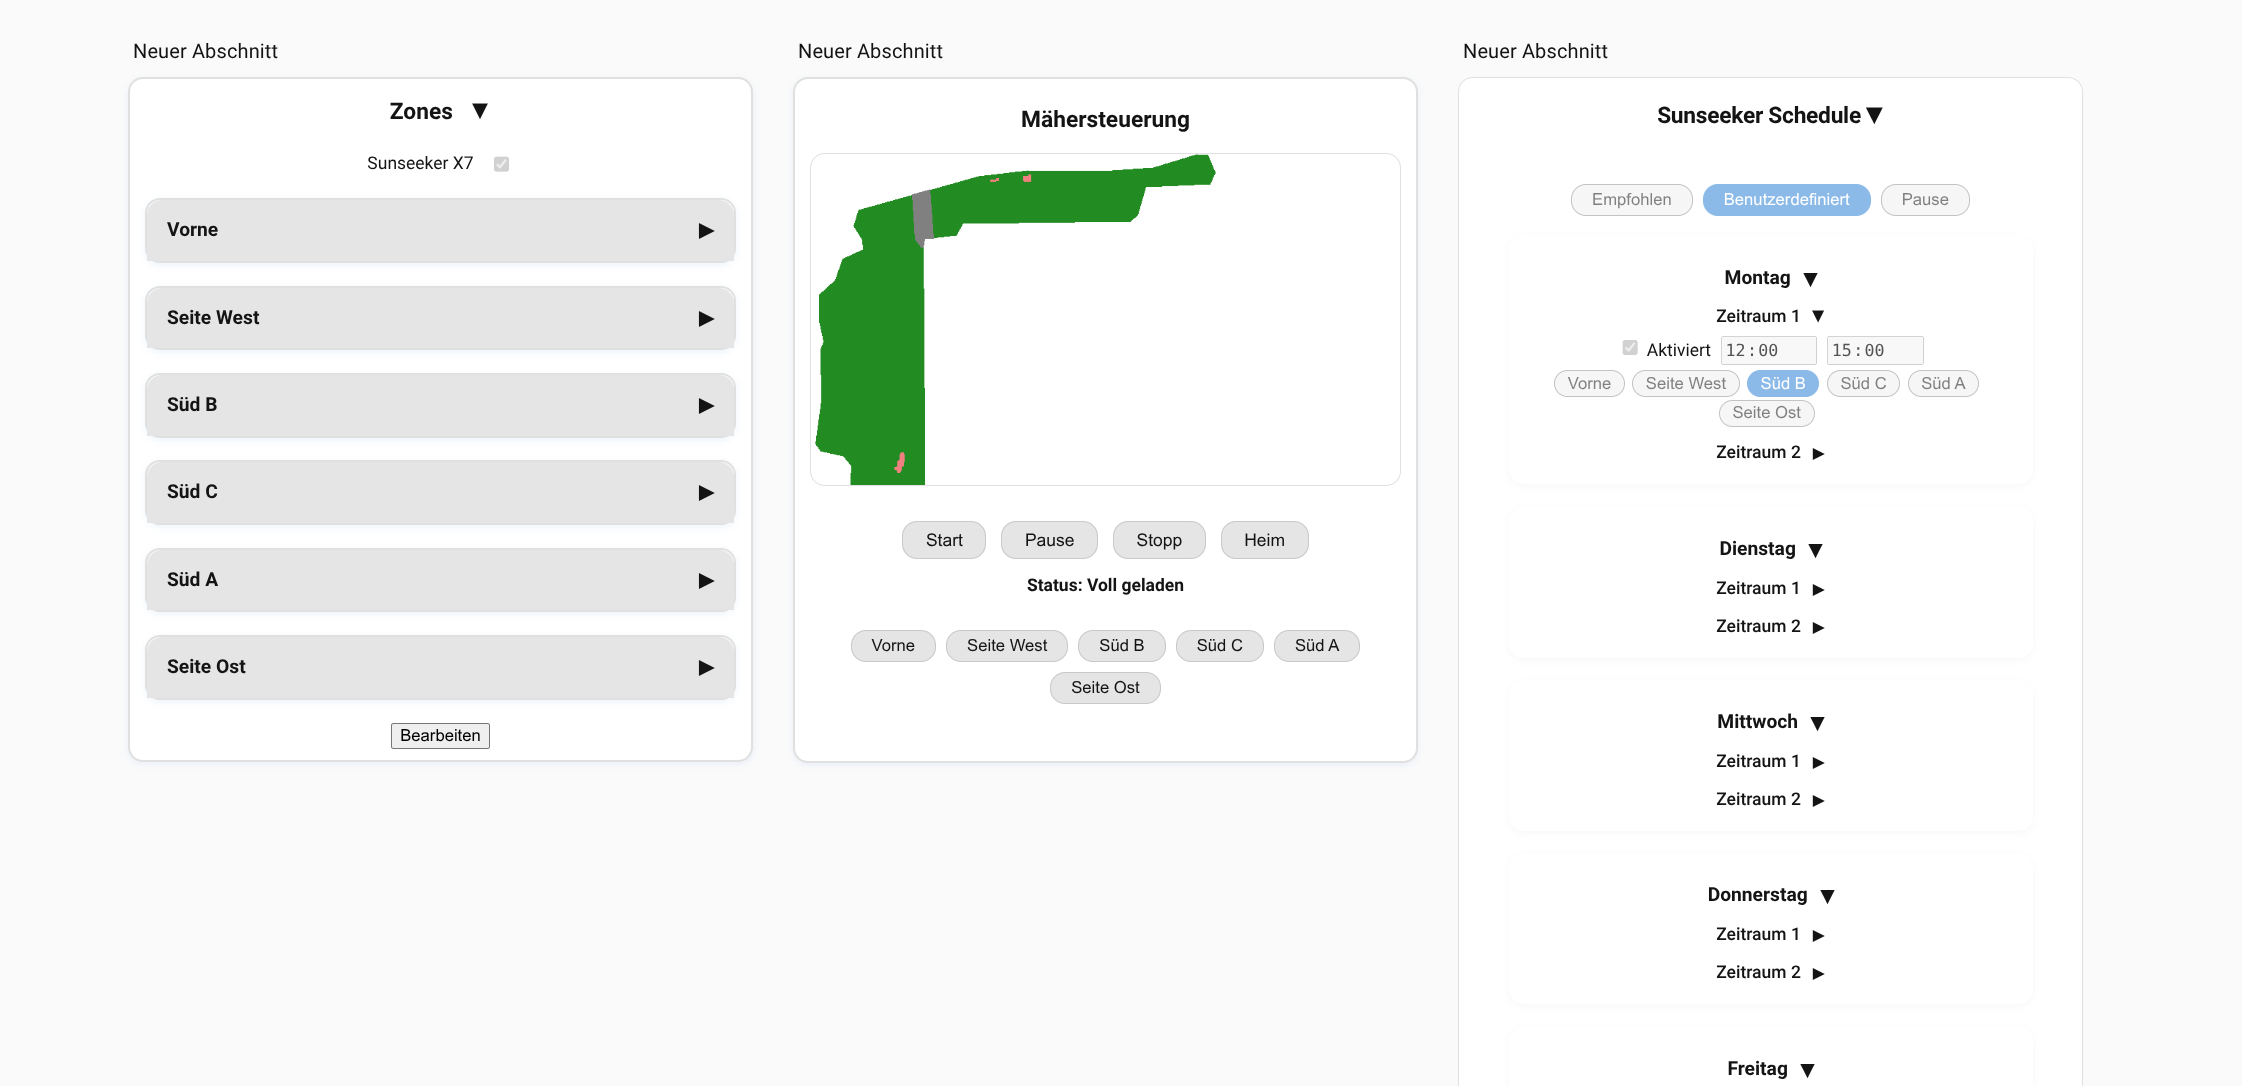
Task: Expand the Süd A zone arrow
Action: point(706,581)
